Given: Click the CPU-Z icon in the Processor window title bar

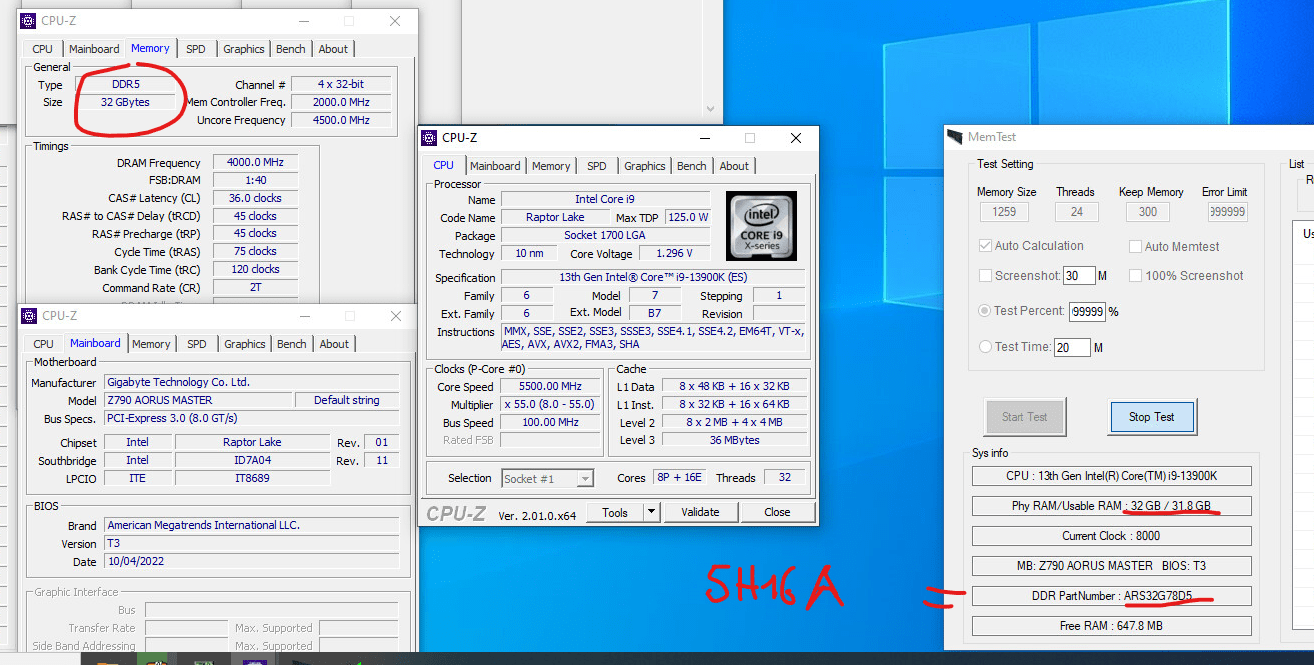Looking at the screenshot, I should click(x=429, y=138).
